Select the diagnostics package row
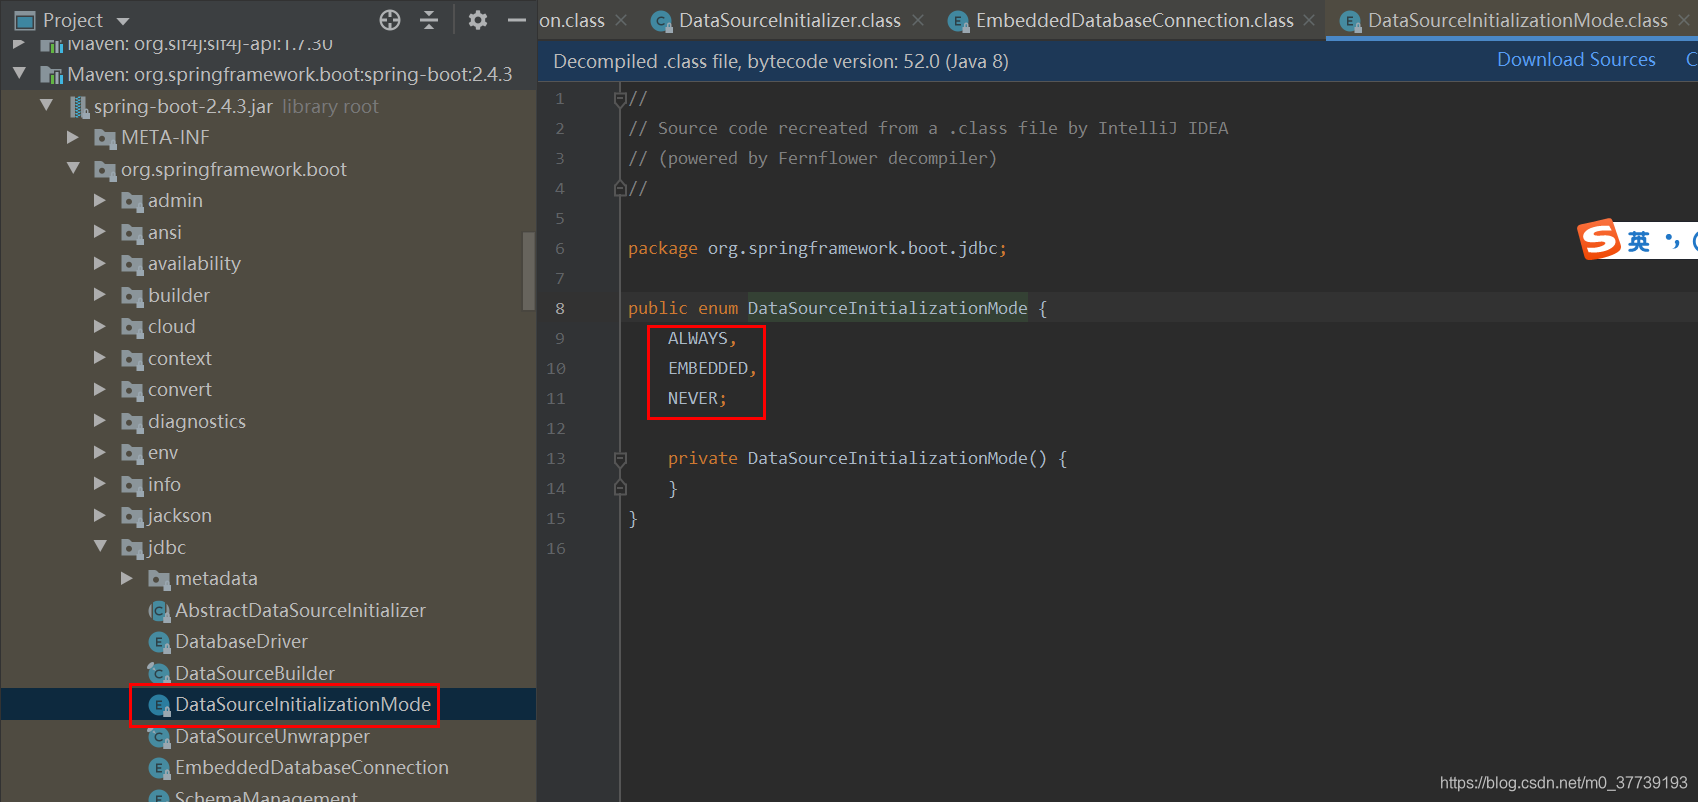The image size is (1698, 802). tap(268, 422)
